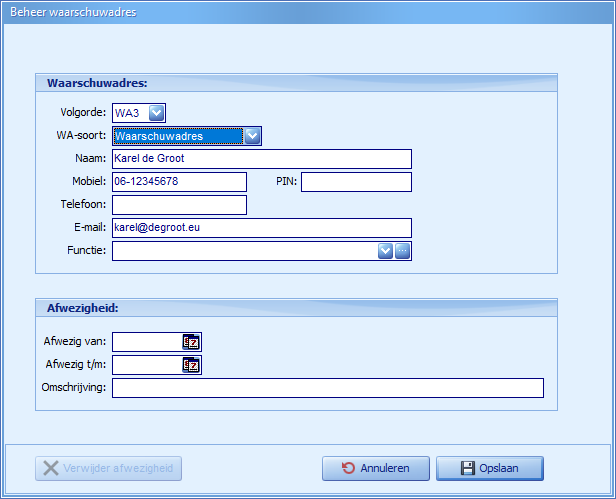Click the WA-soort: label
Viewport: 616px width, 499px height.
click(x=81, y=135)
